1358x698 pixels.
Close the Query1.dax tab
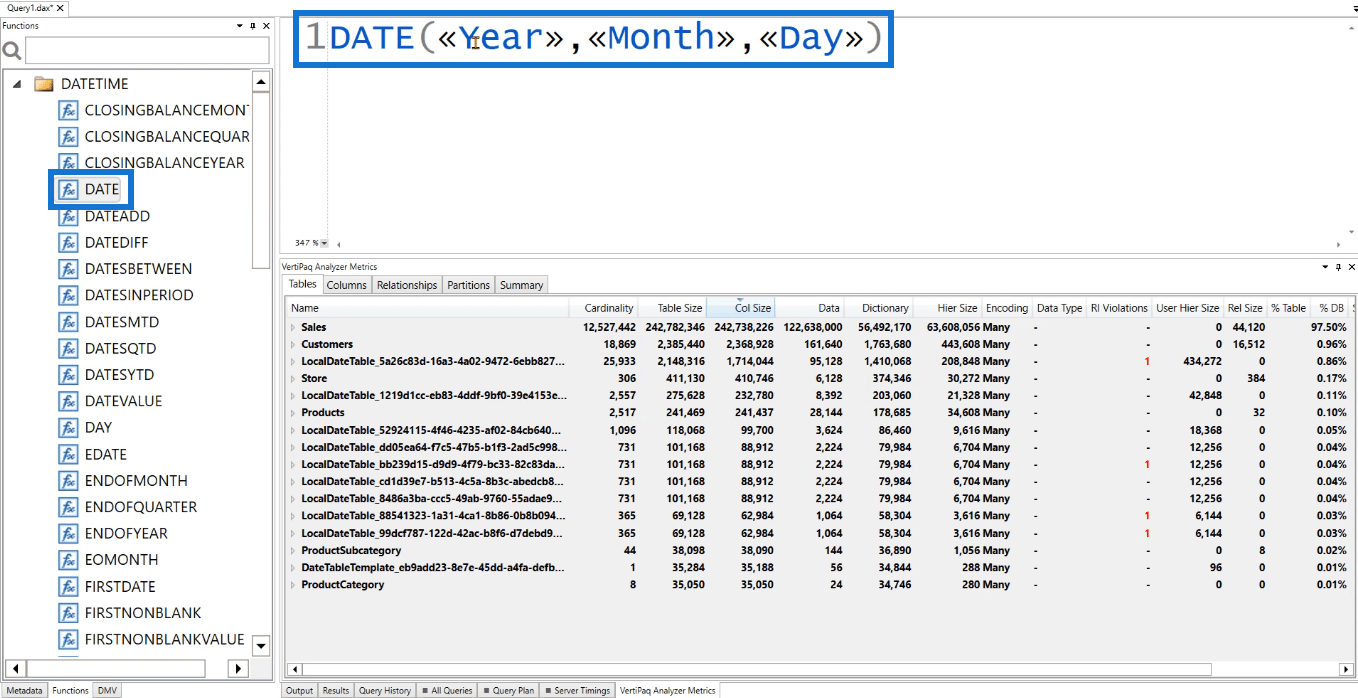pyautogui.click(x=61, y=8)
